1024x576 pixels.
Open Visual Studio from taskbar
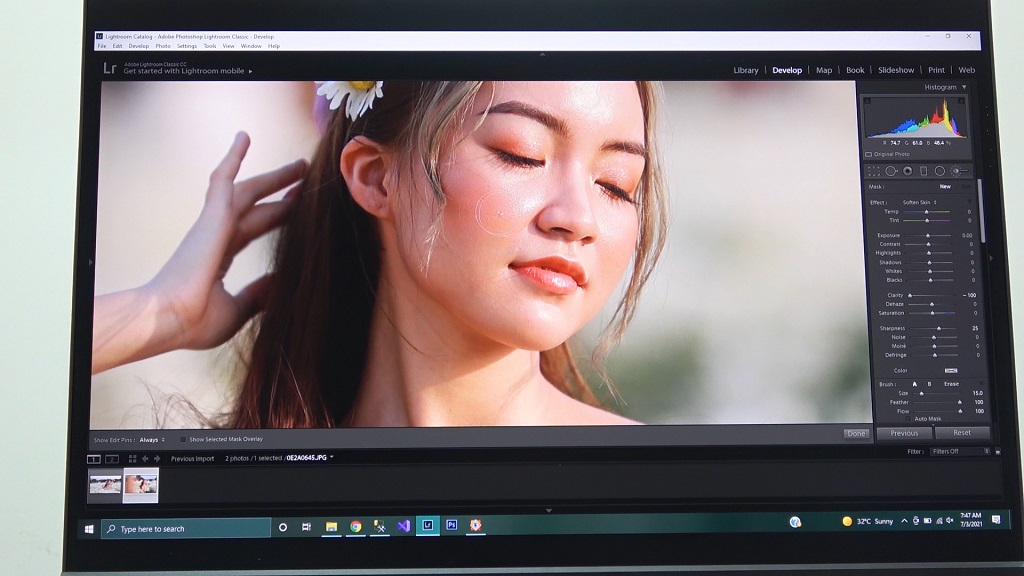[x=404, y=526]
